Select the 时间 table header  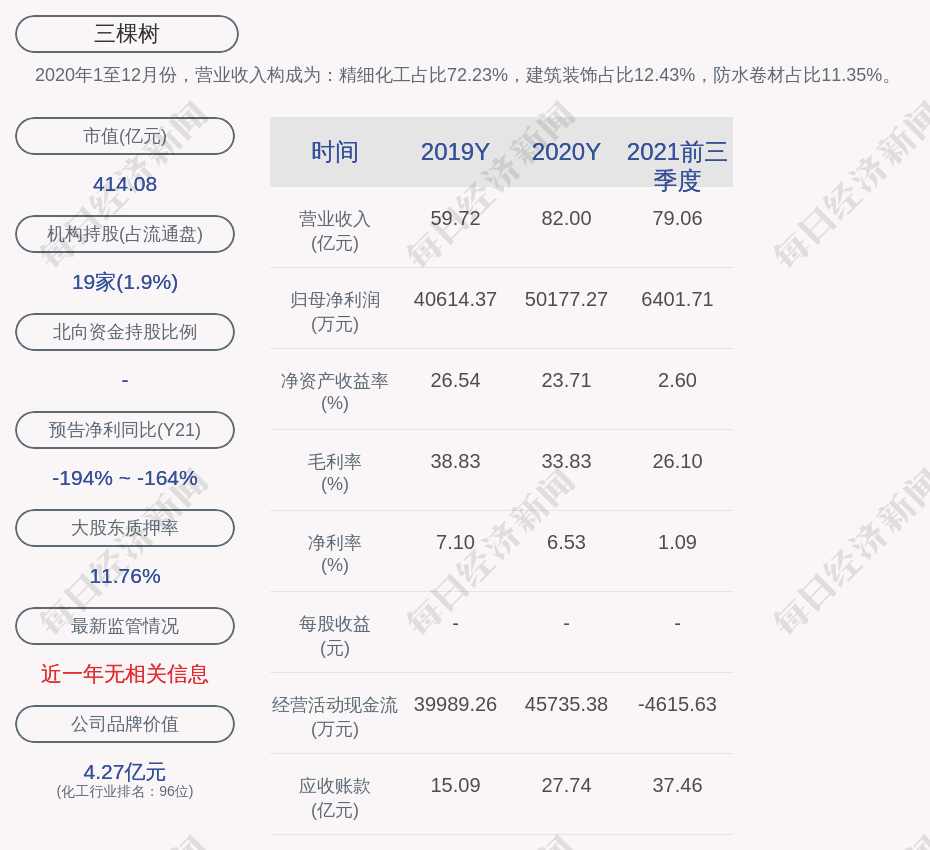tap(335, 152)
